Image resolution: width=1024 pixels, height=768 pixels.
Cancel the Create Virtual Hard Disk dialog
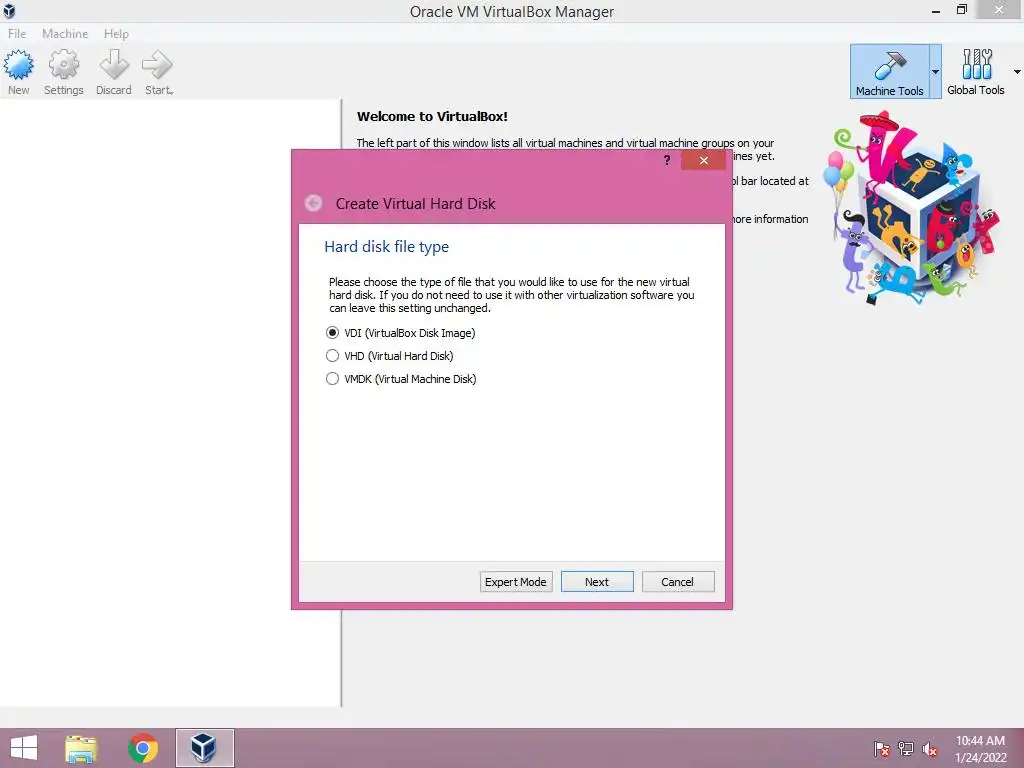pyautogui.click(x=678, y=582)
